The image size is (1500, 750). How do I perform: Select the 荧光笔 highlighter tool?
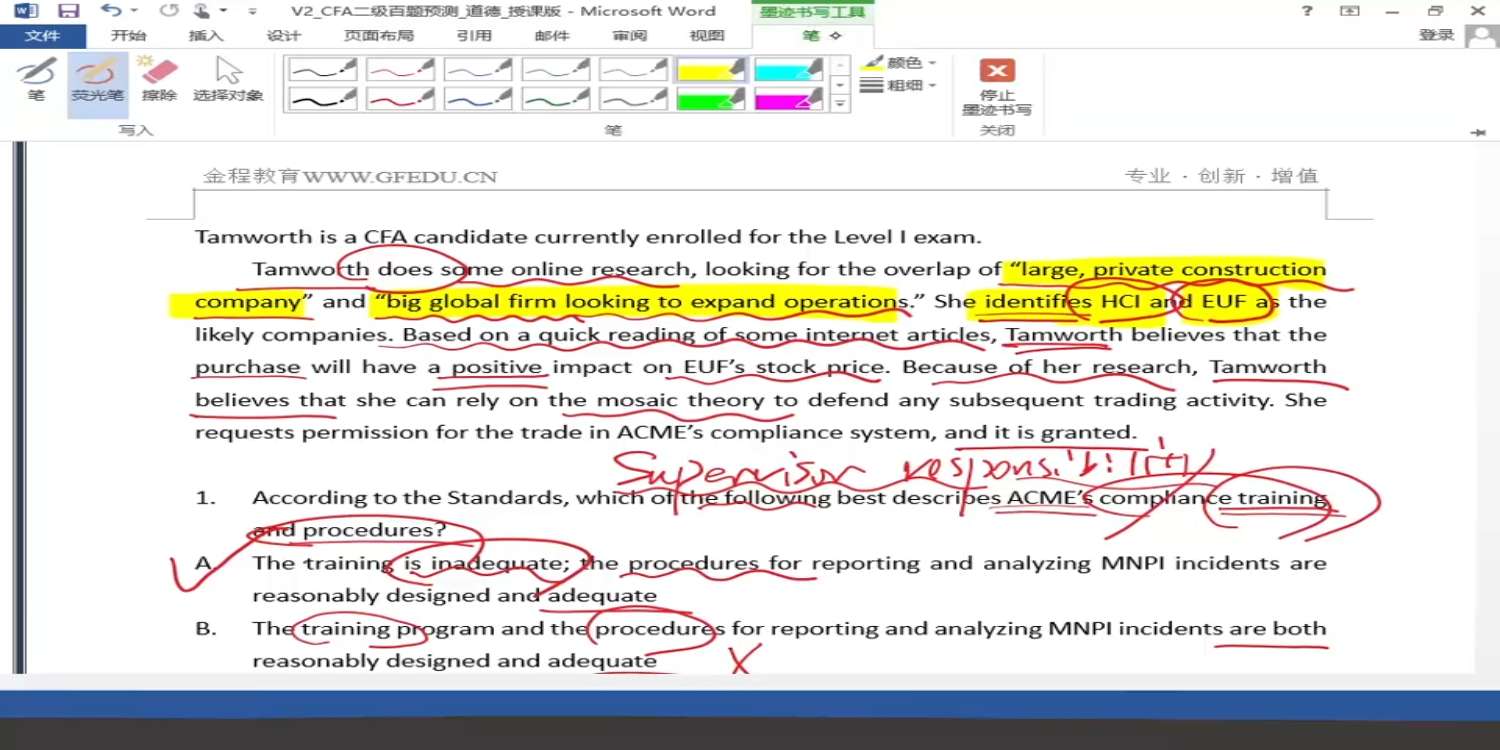[x=97, y=80]
